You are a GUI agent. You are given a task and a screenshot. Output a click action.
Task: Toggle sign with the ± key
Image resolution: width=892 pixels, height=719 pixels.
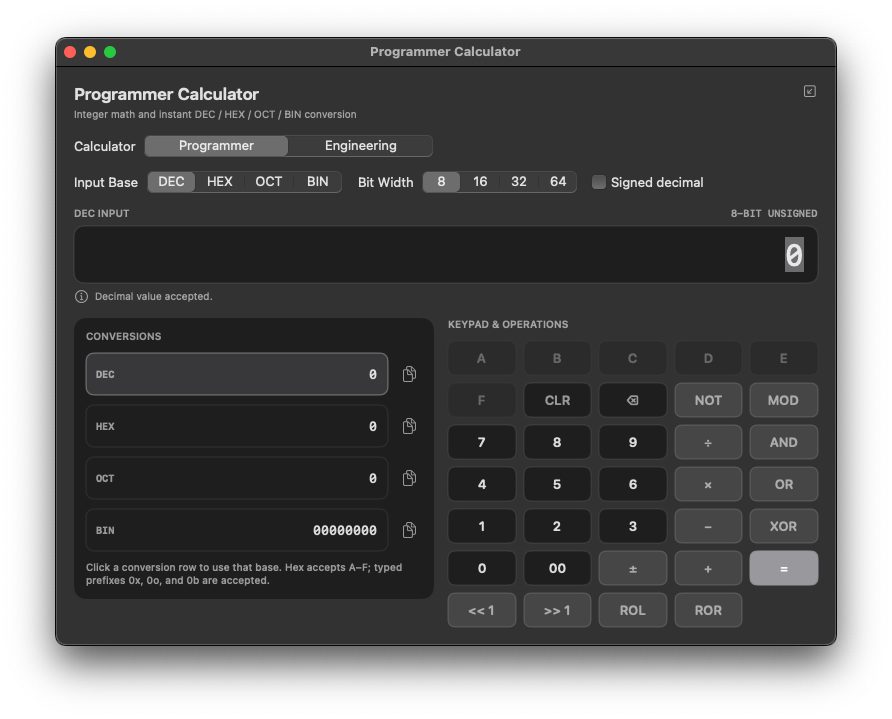point(633,568)
